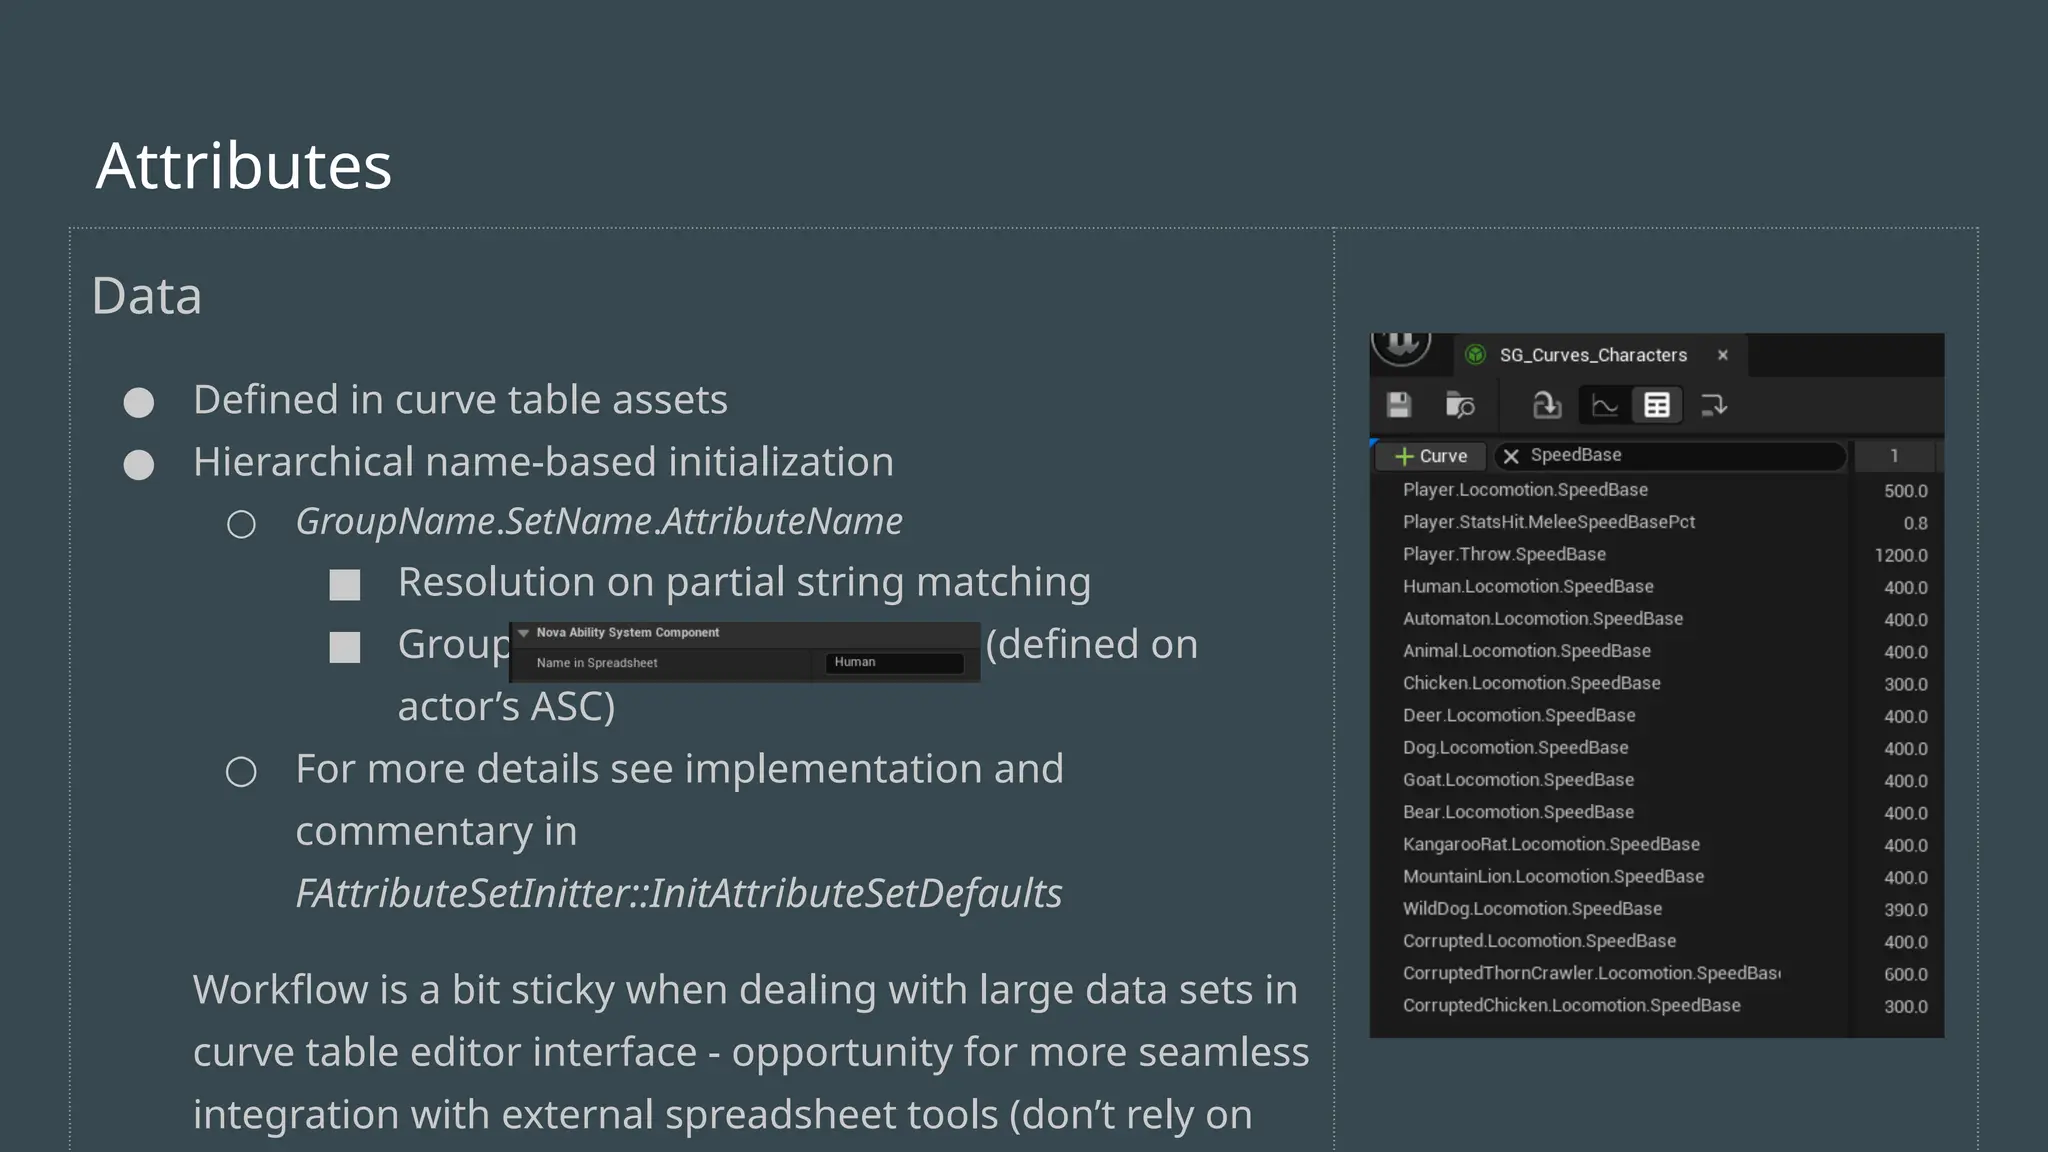Select the Human.Locomotion.SpeedBase row
This screenshot has height=1152, width=2048.
point(1656,587)
